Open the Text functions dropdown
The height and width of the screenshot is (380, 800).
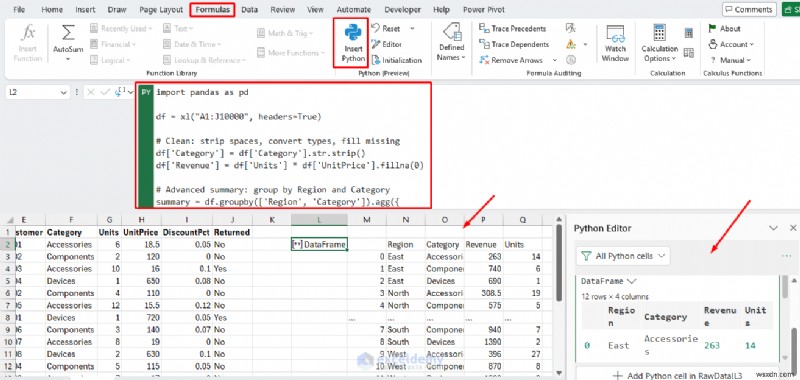[178, 29]
